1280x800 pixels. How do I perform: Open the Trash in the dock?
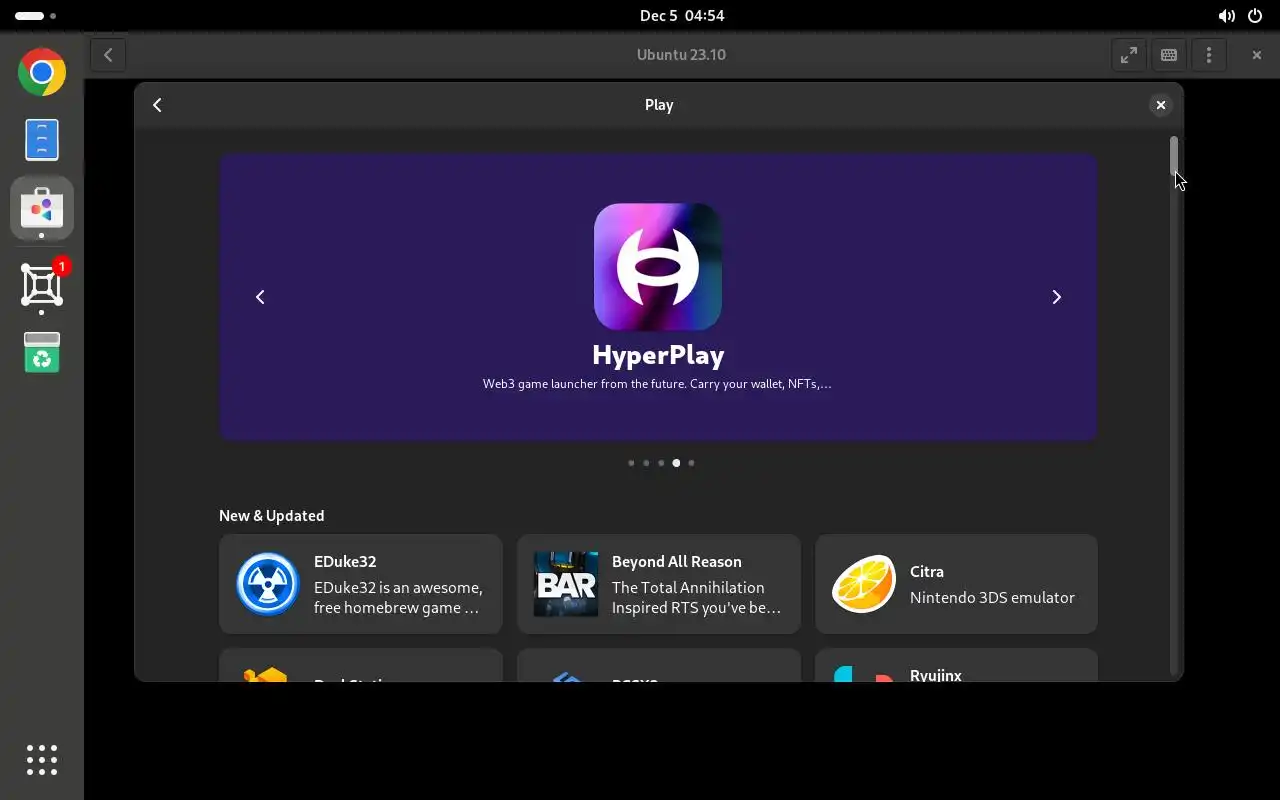click(x=42, y=352)
